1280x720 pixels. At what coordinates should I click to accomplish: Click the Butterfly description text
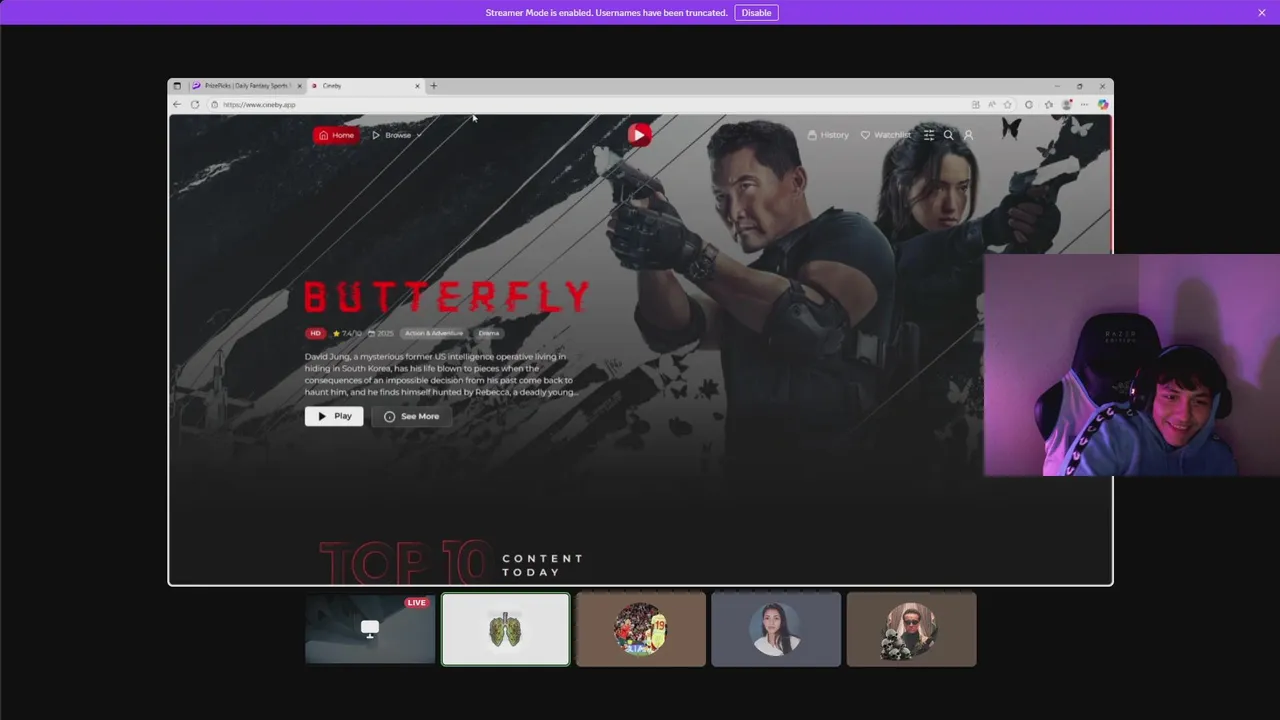pos(440,374)
